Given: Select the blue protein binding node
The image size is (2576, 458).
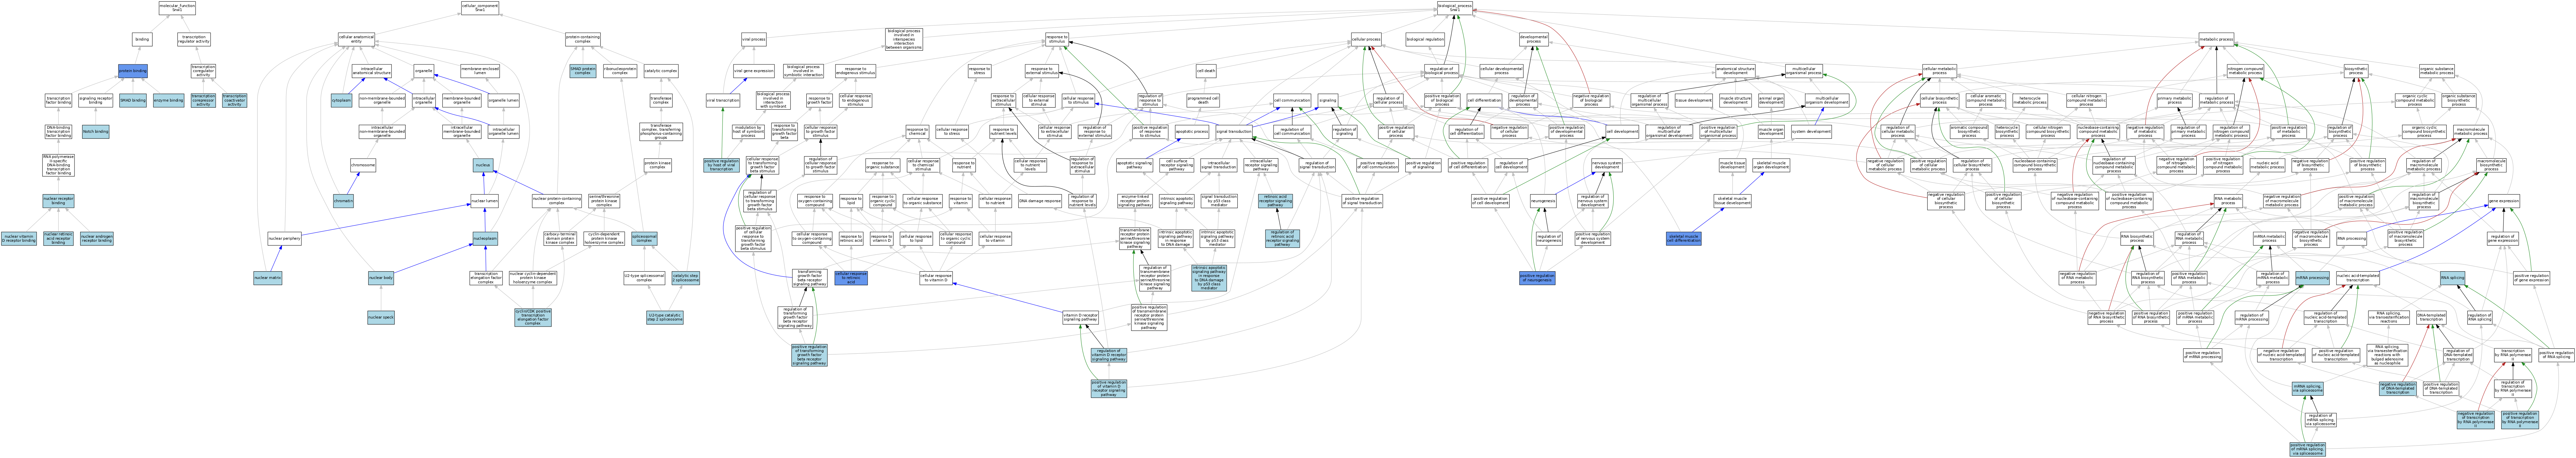Looking at the screenshot, I should (x=133, y=71).
